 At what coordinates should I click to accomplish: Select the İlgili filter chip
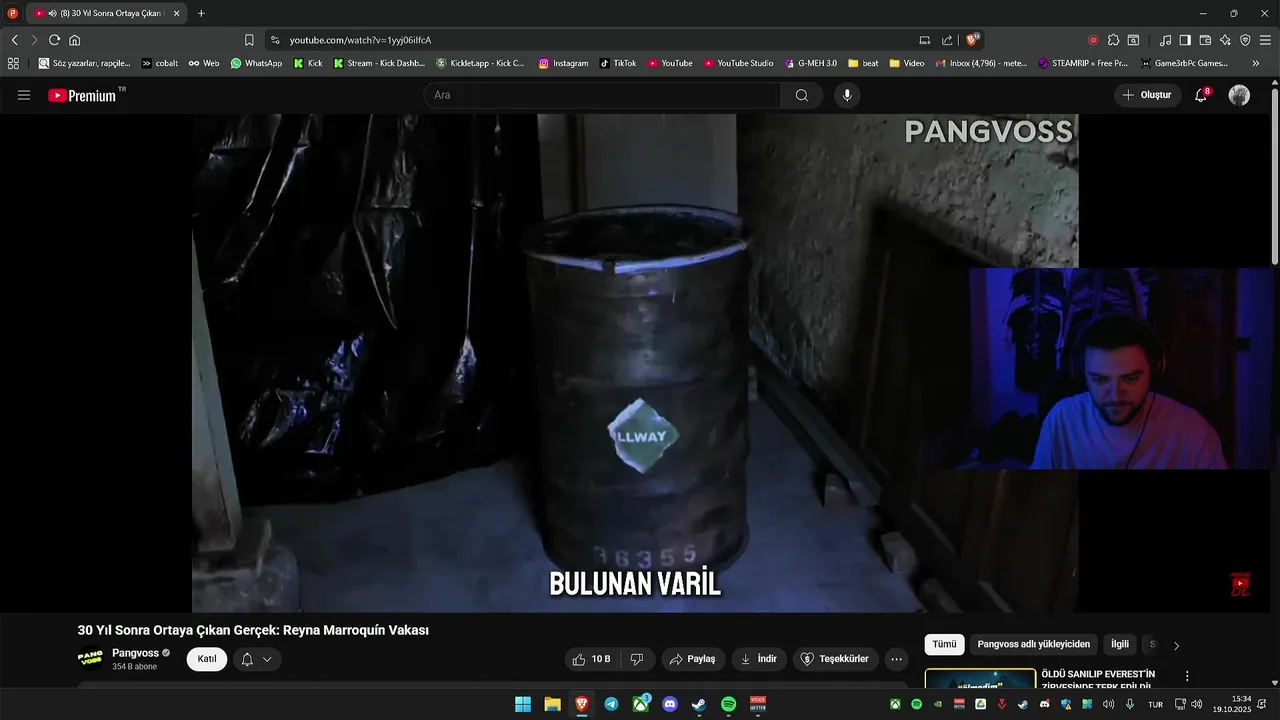(1120, 644)
